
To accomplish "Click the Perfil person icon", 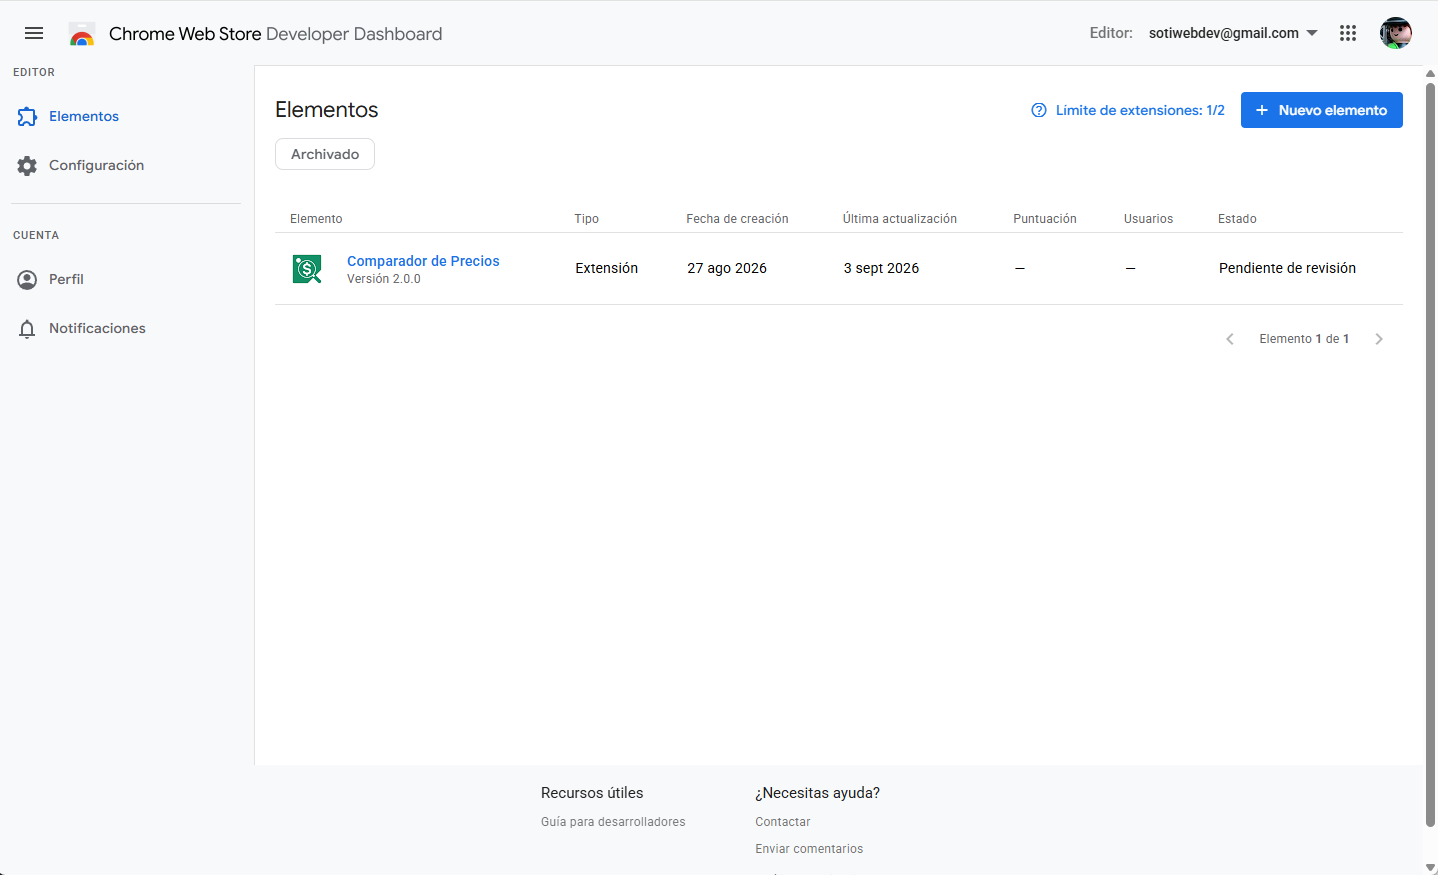I will 27,280.
